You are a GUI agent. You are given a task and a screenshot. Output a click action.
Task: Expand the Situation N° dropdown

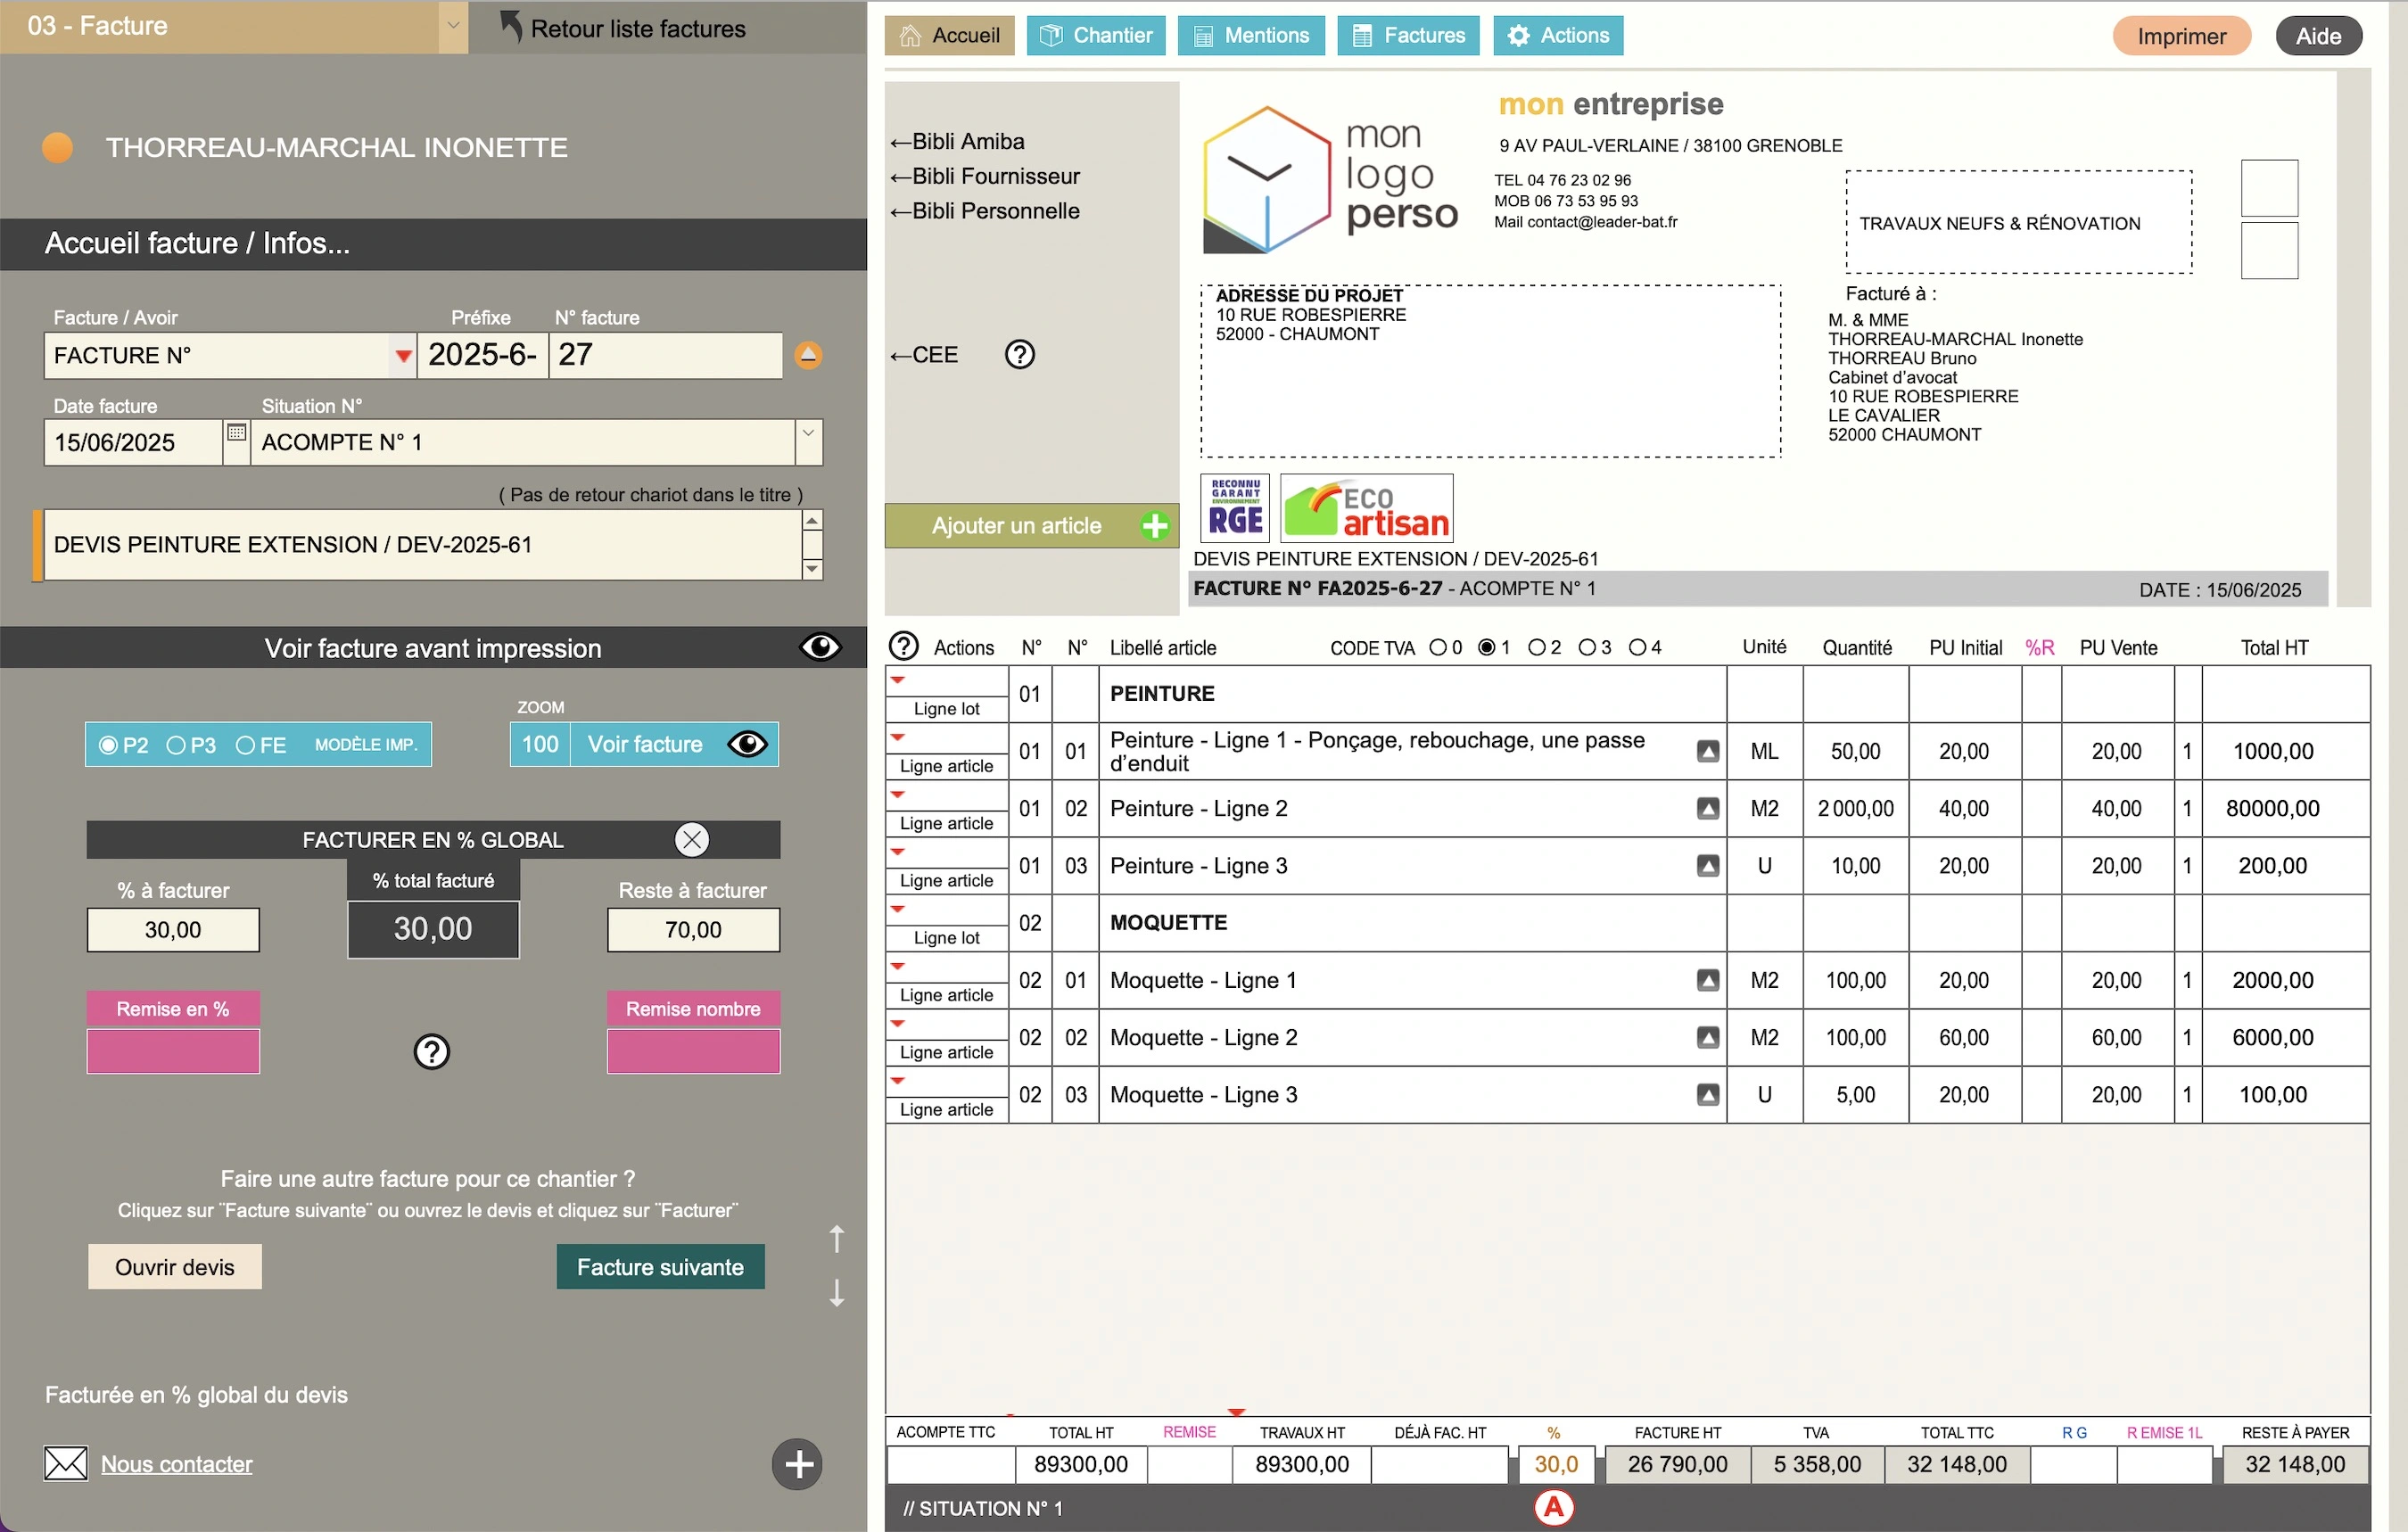808,433
